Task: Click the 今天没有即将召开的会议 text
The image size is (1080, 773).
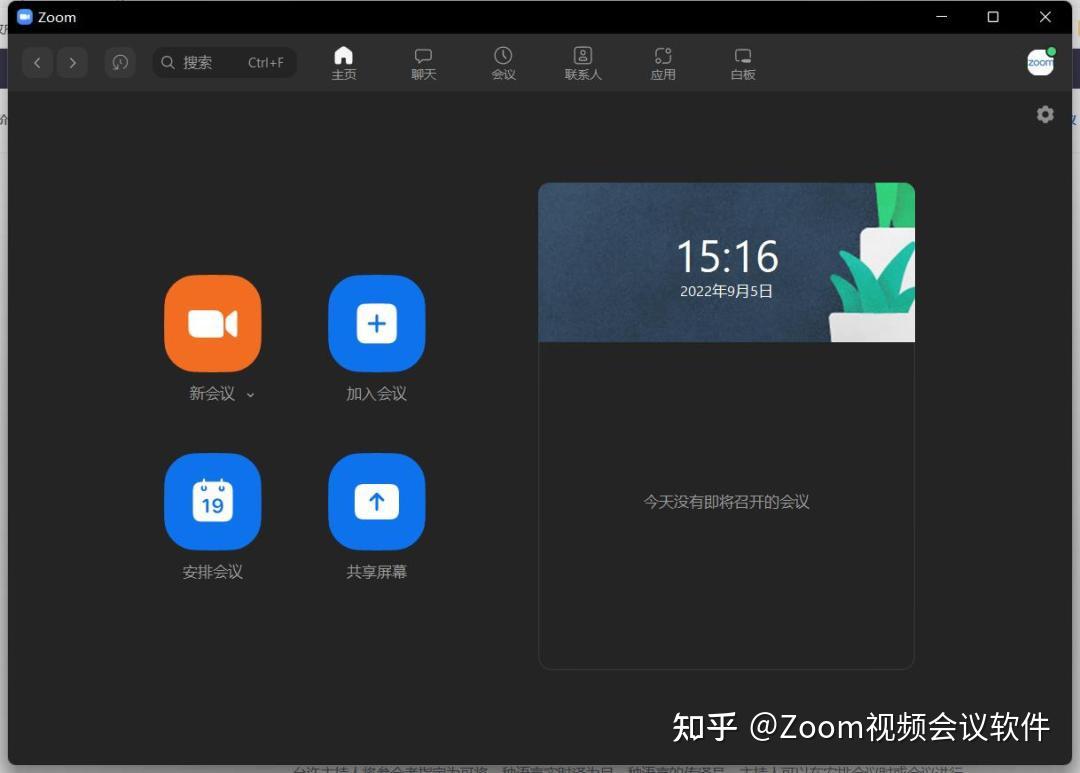Action: click(726, 502)
